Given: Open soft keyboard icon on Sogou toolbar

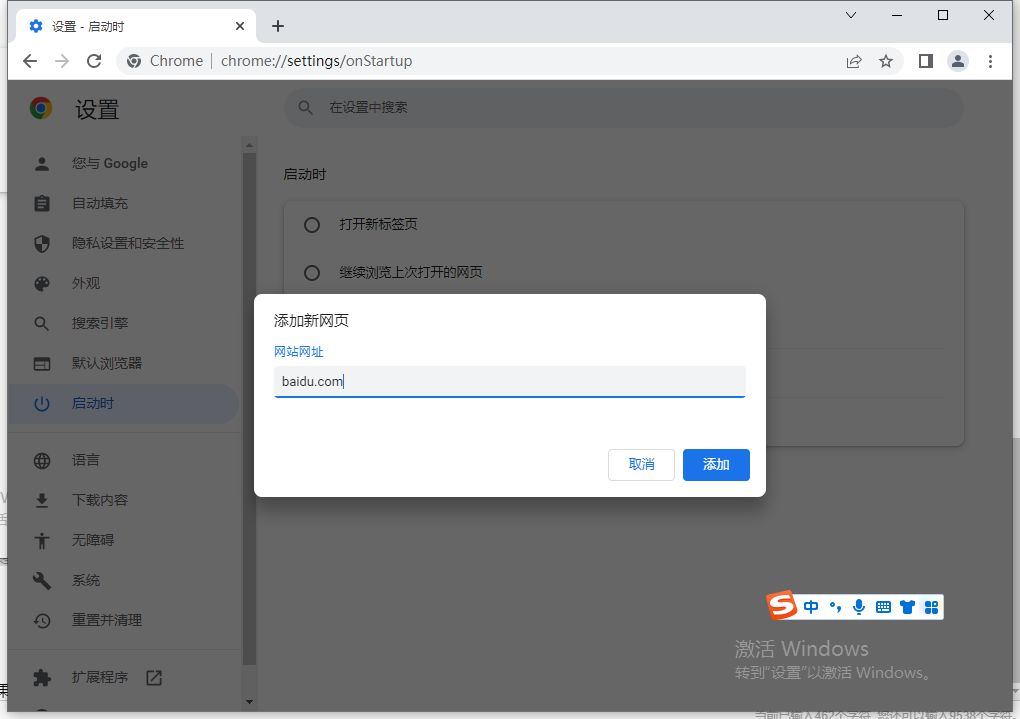Looking at the screenshot, I should (883, 607).
